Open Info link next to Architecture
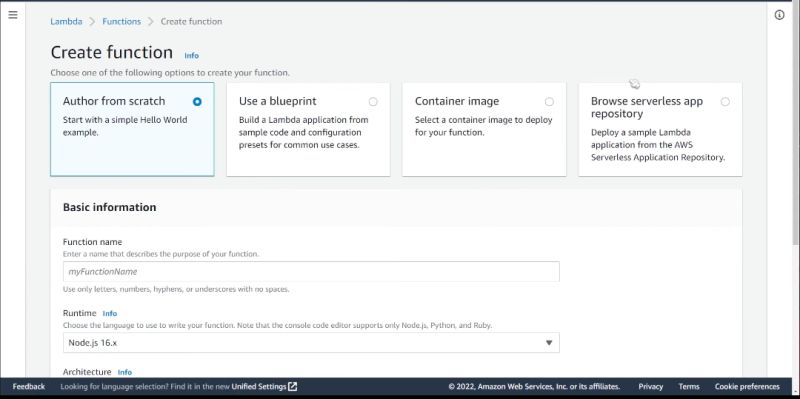Image resolution: width=800 pixels, height=399 pixels. pos(124,372)
